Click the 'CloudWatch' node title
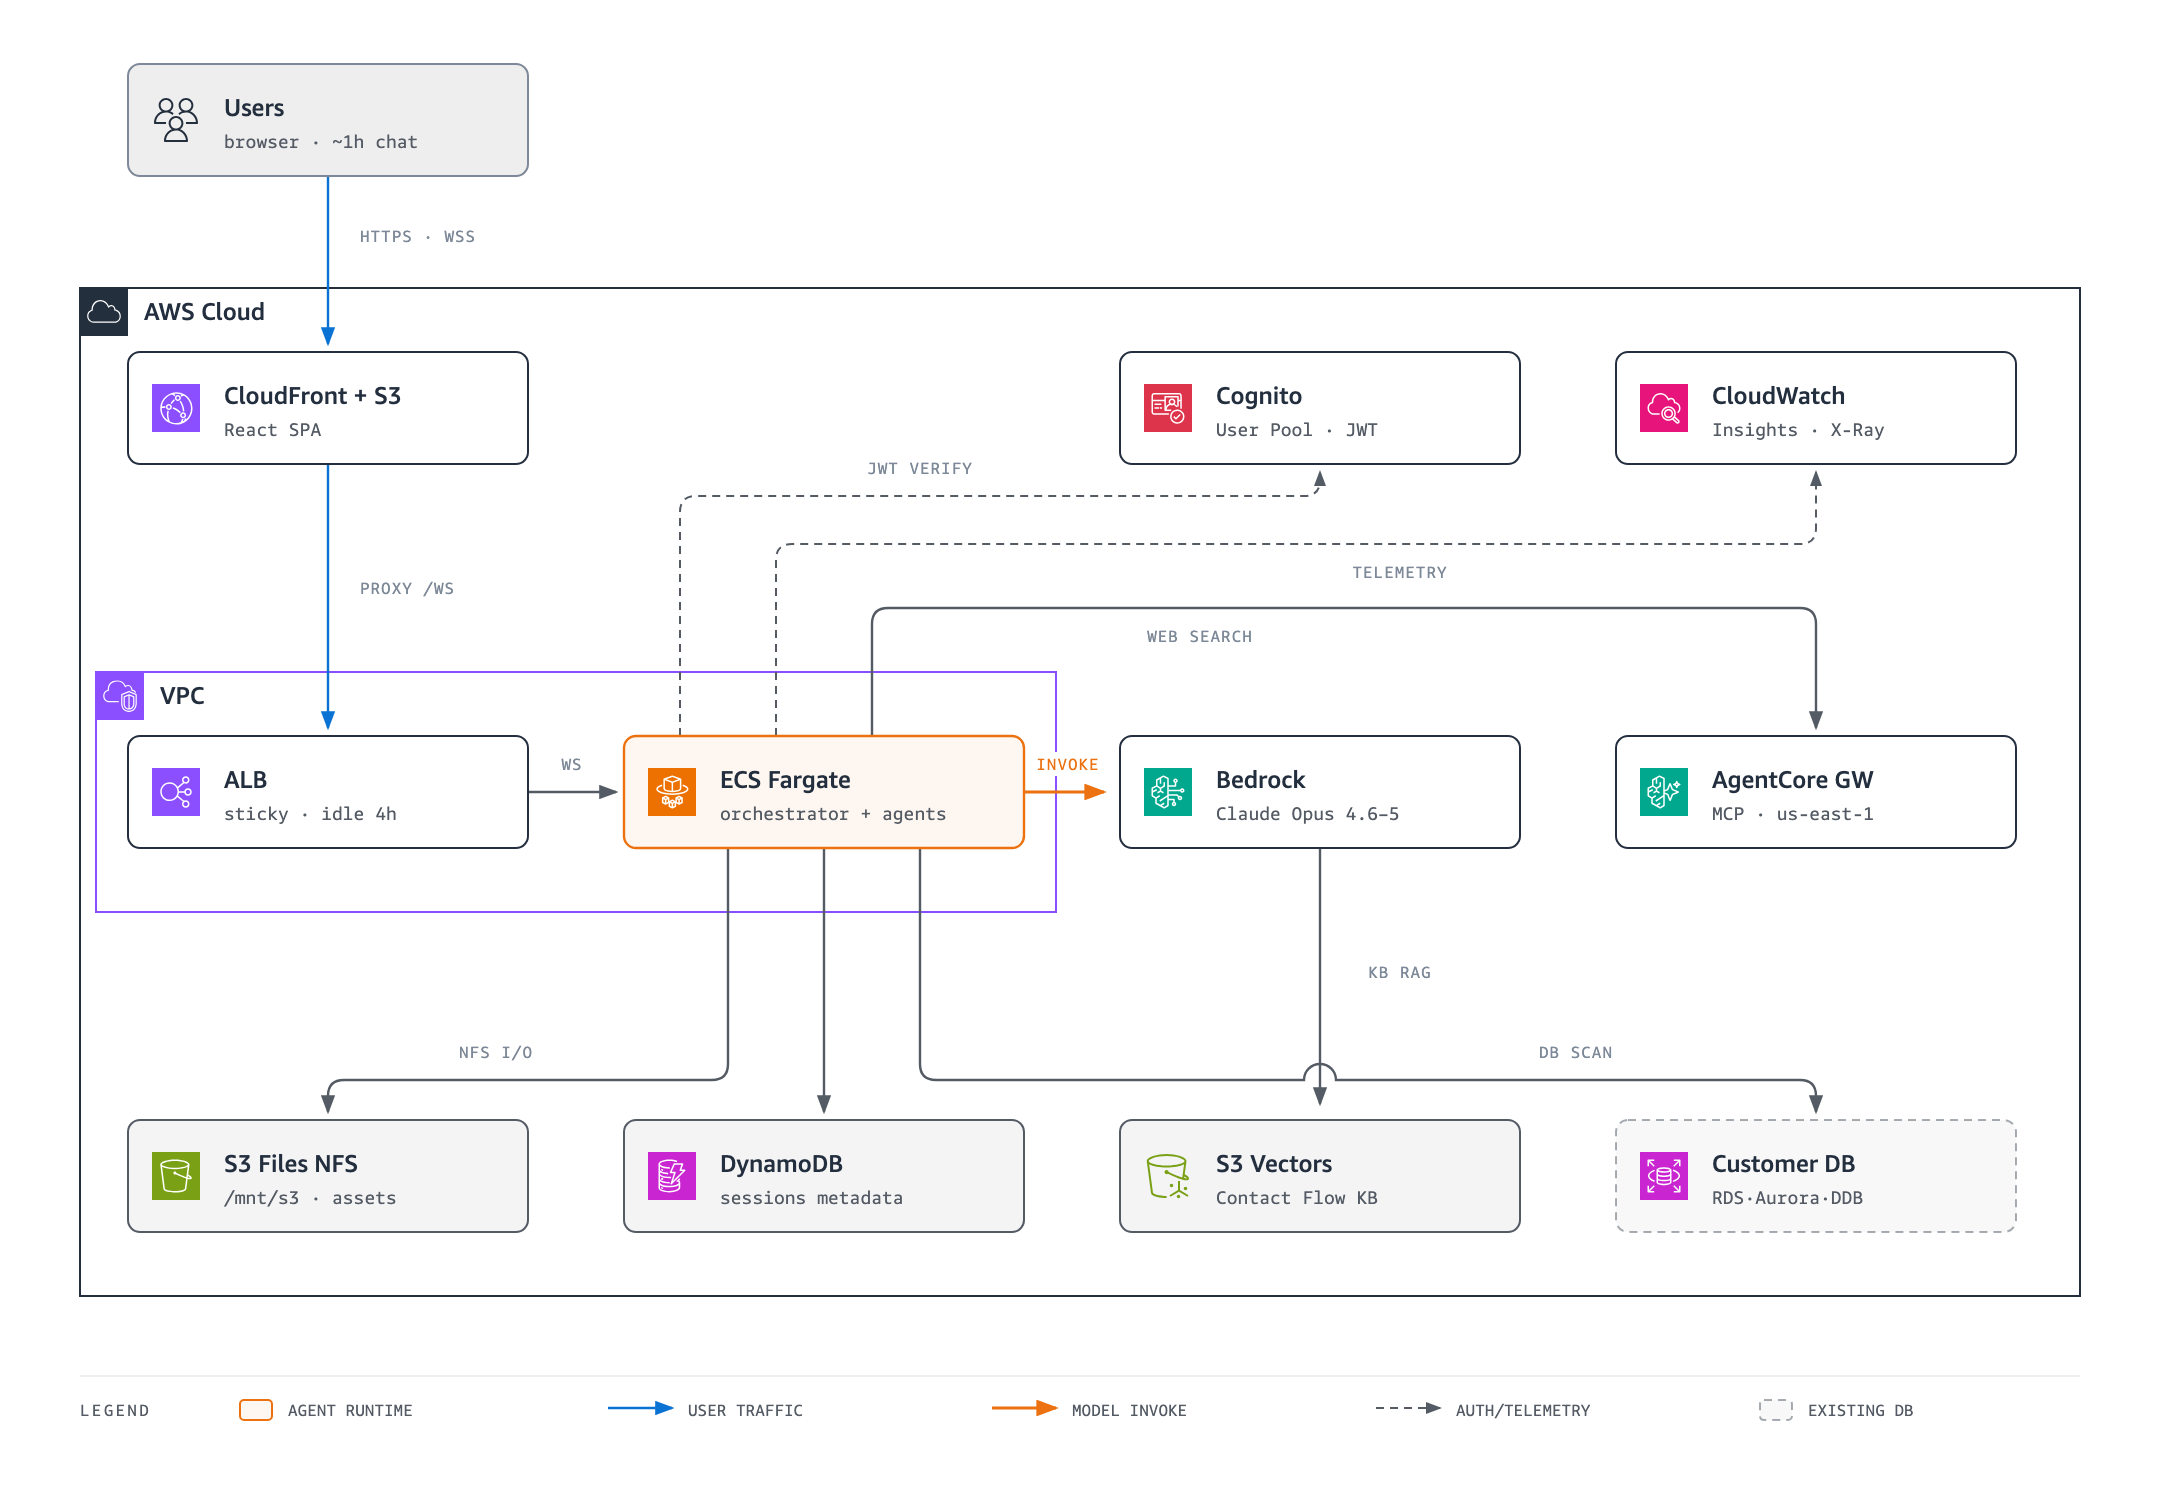 pos(1778,396)
